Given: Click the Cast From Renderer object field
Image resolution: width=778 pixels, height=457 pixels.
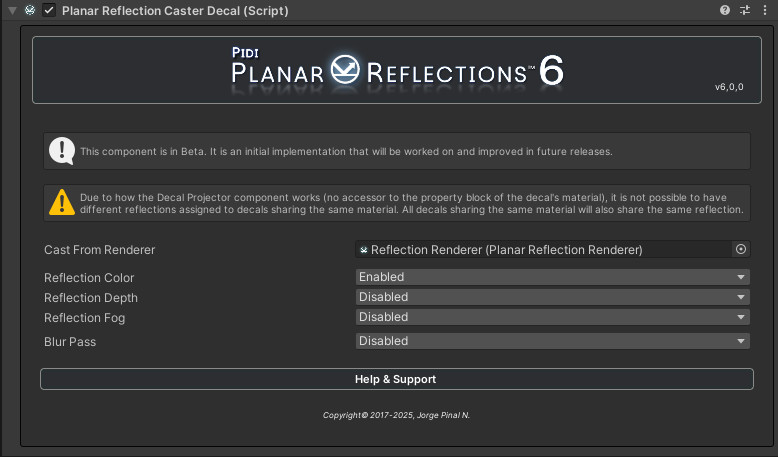Looking at the screenshot, I should pyautogui.click(x=543, y=250).
